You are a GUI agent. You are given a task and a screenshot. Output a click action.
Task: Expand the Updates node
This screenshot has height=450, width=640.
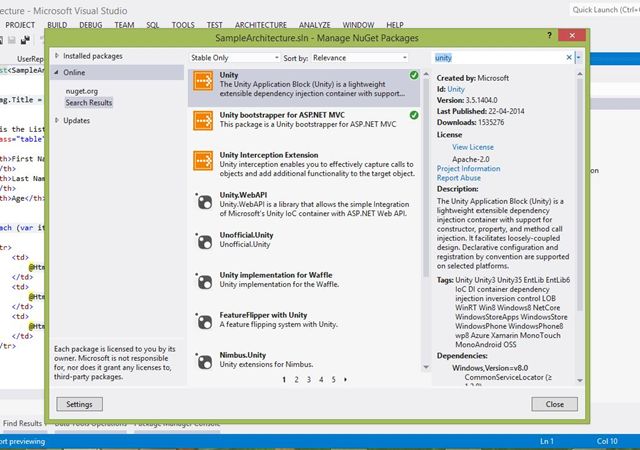pyautogui.click(x=57, y=120)
